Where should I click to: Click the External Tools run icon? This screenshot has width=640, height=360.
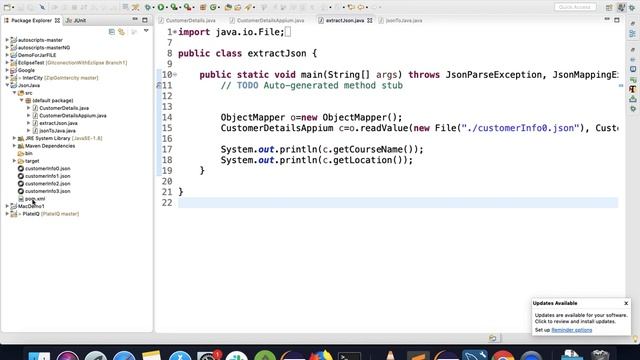[x=187, y=7]
